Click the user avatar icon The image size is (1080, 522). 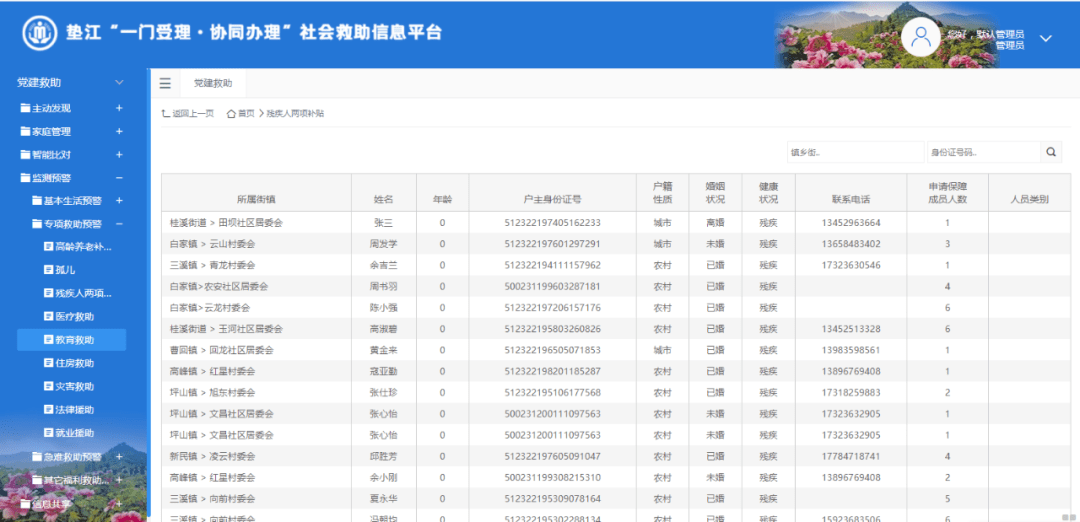pos(921,38)
